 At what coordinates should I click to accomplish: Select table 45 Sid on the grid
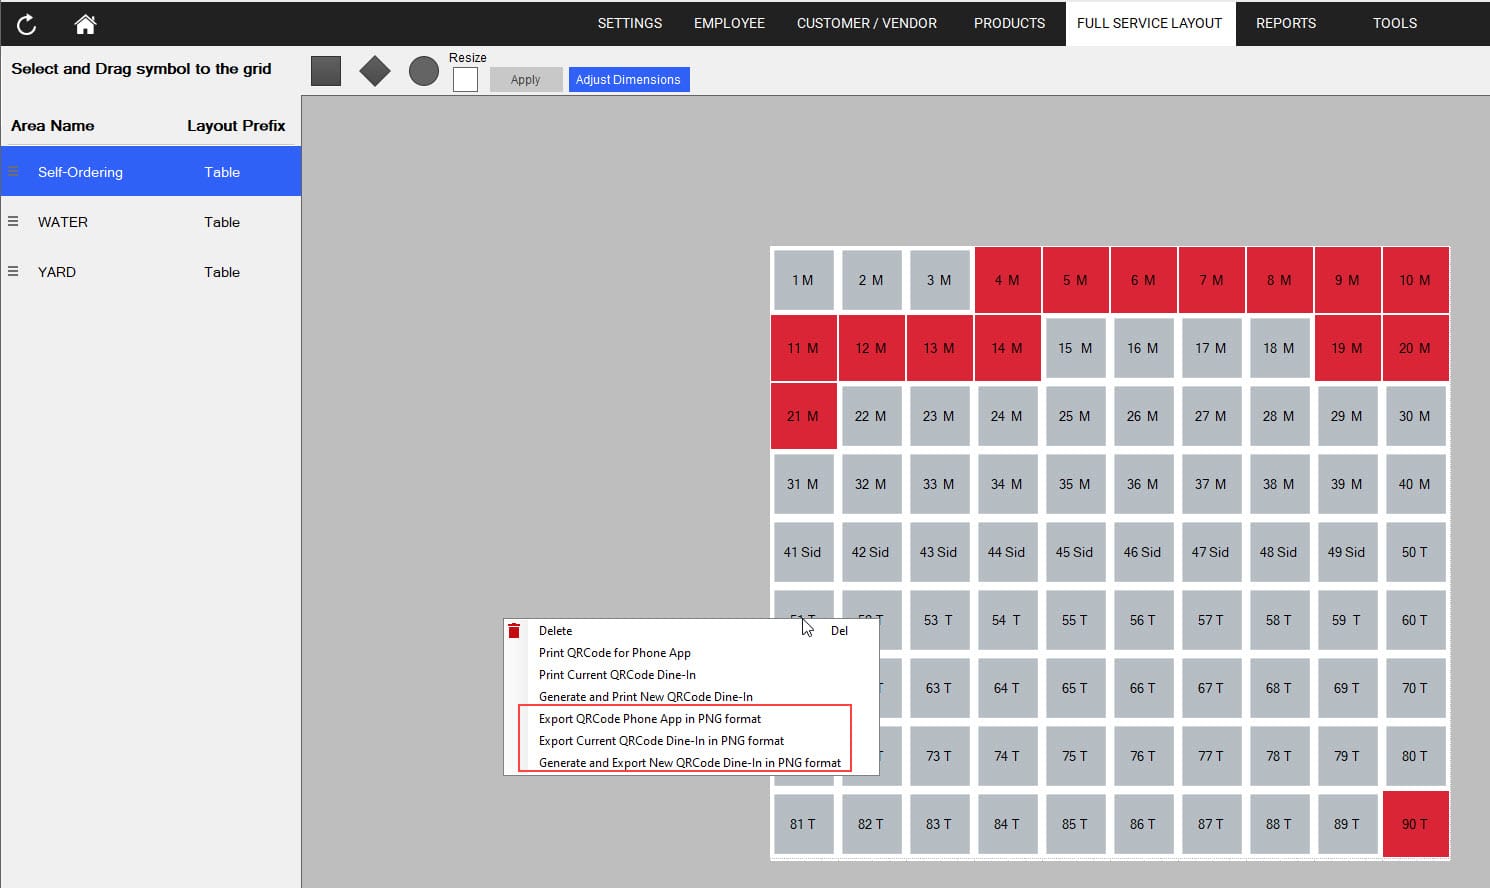[1075, 552]
